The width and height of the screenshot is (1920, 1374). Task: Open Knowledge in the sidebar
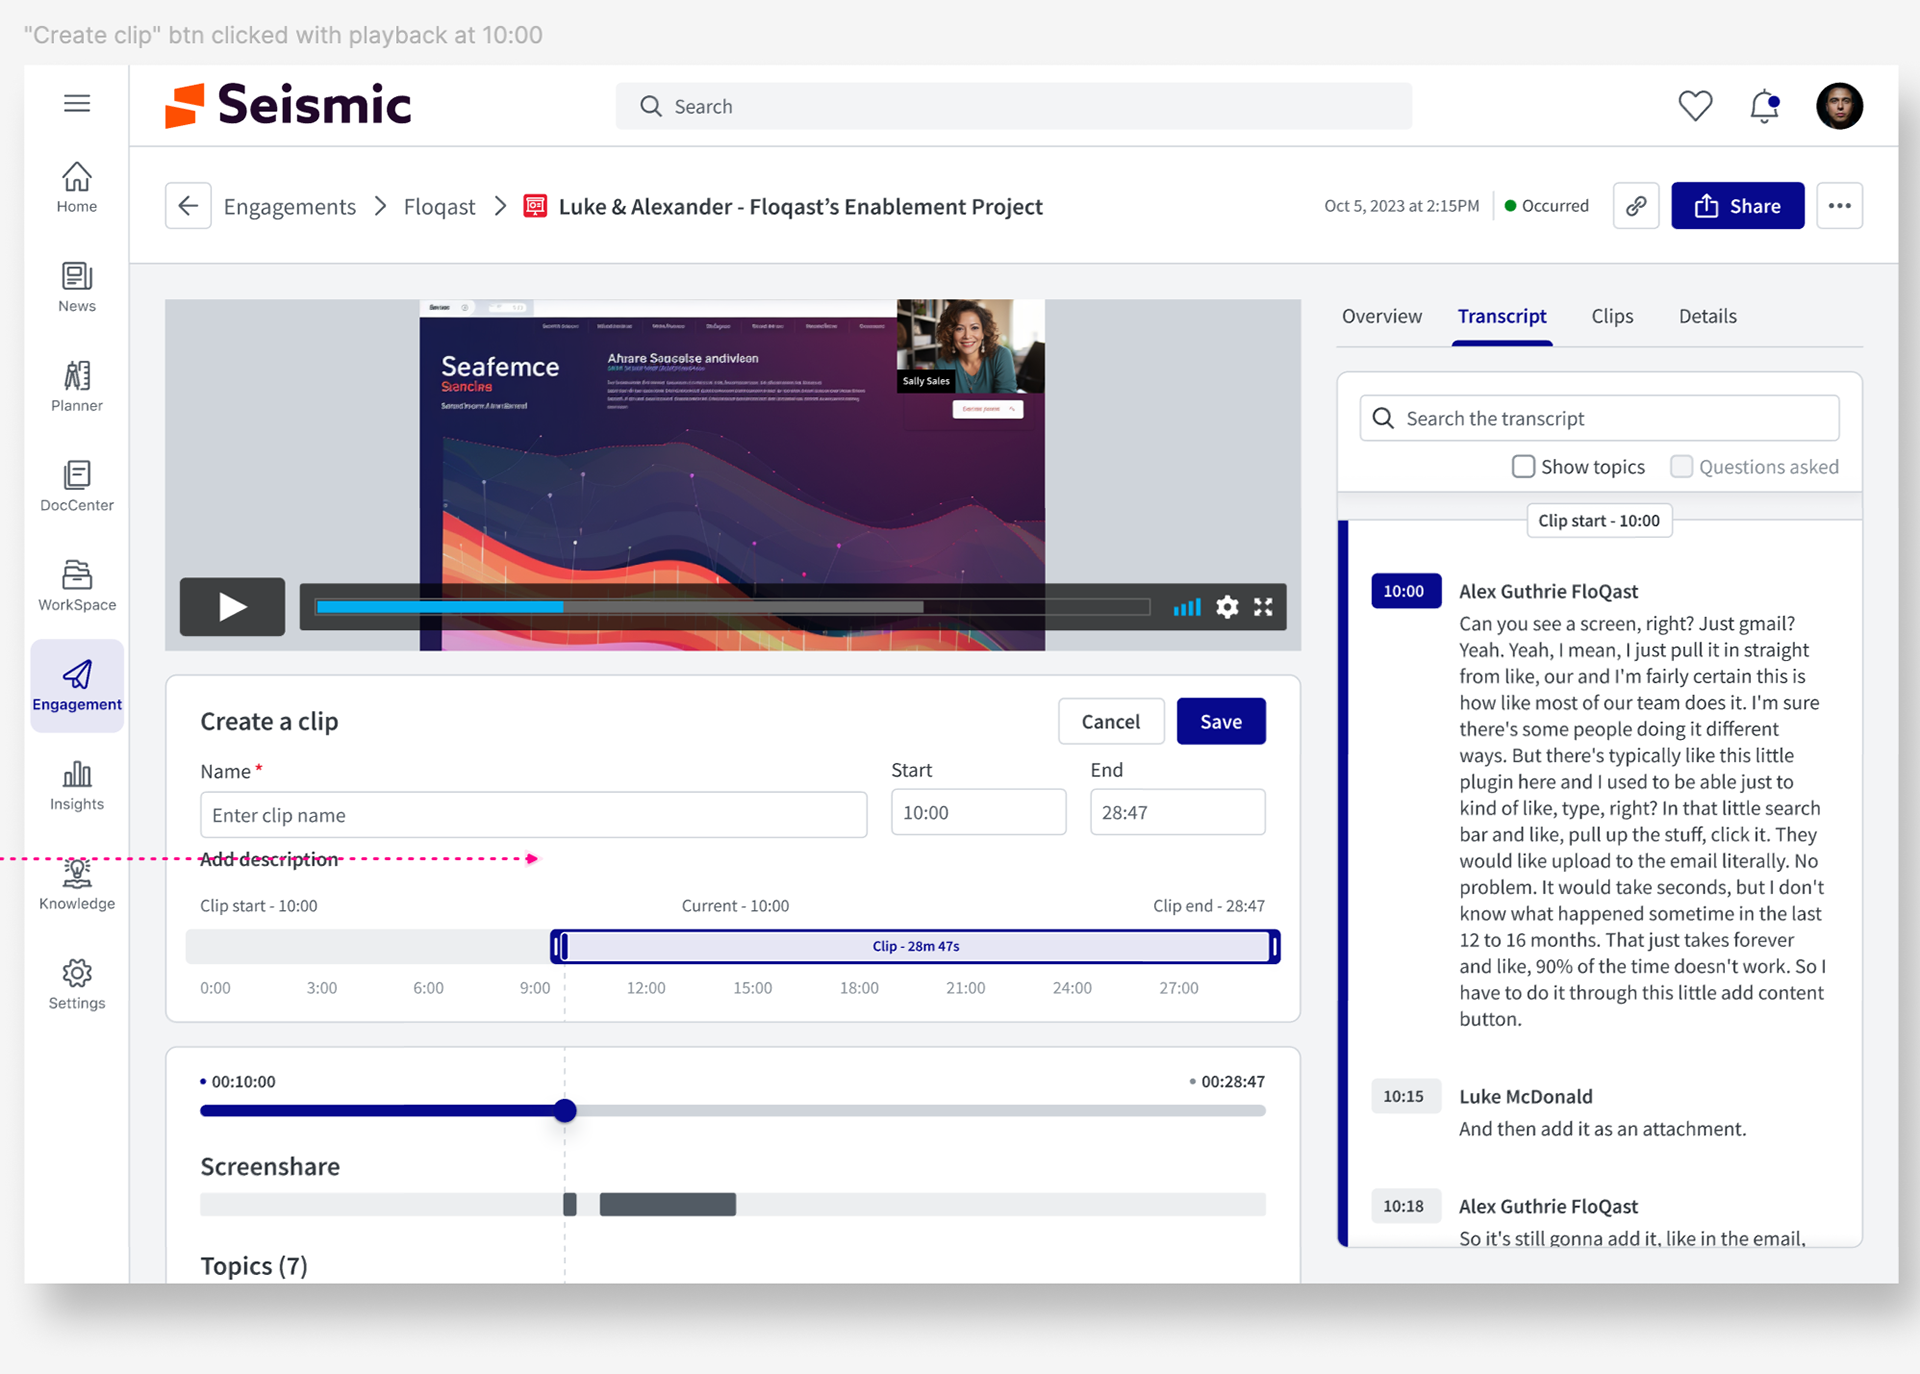[77, 884]
